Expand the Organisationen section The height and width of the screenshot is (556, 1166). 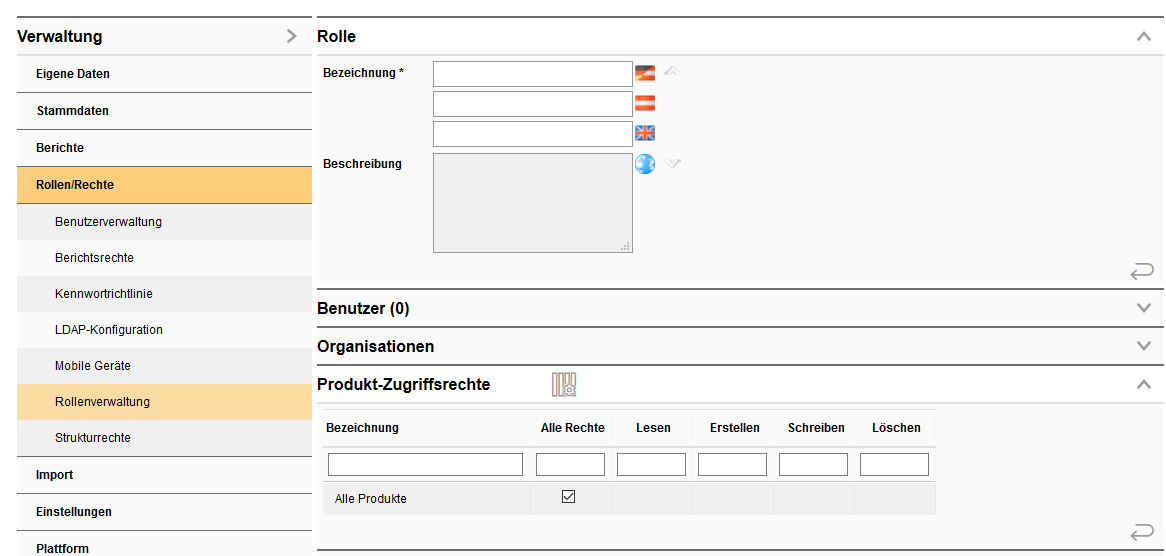point(1144,347)
